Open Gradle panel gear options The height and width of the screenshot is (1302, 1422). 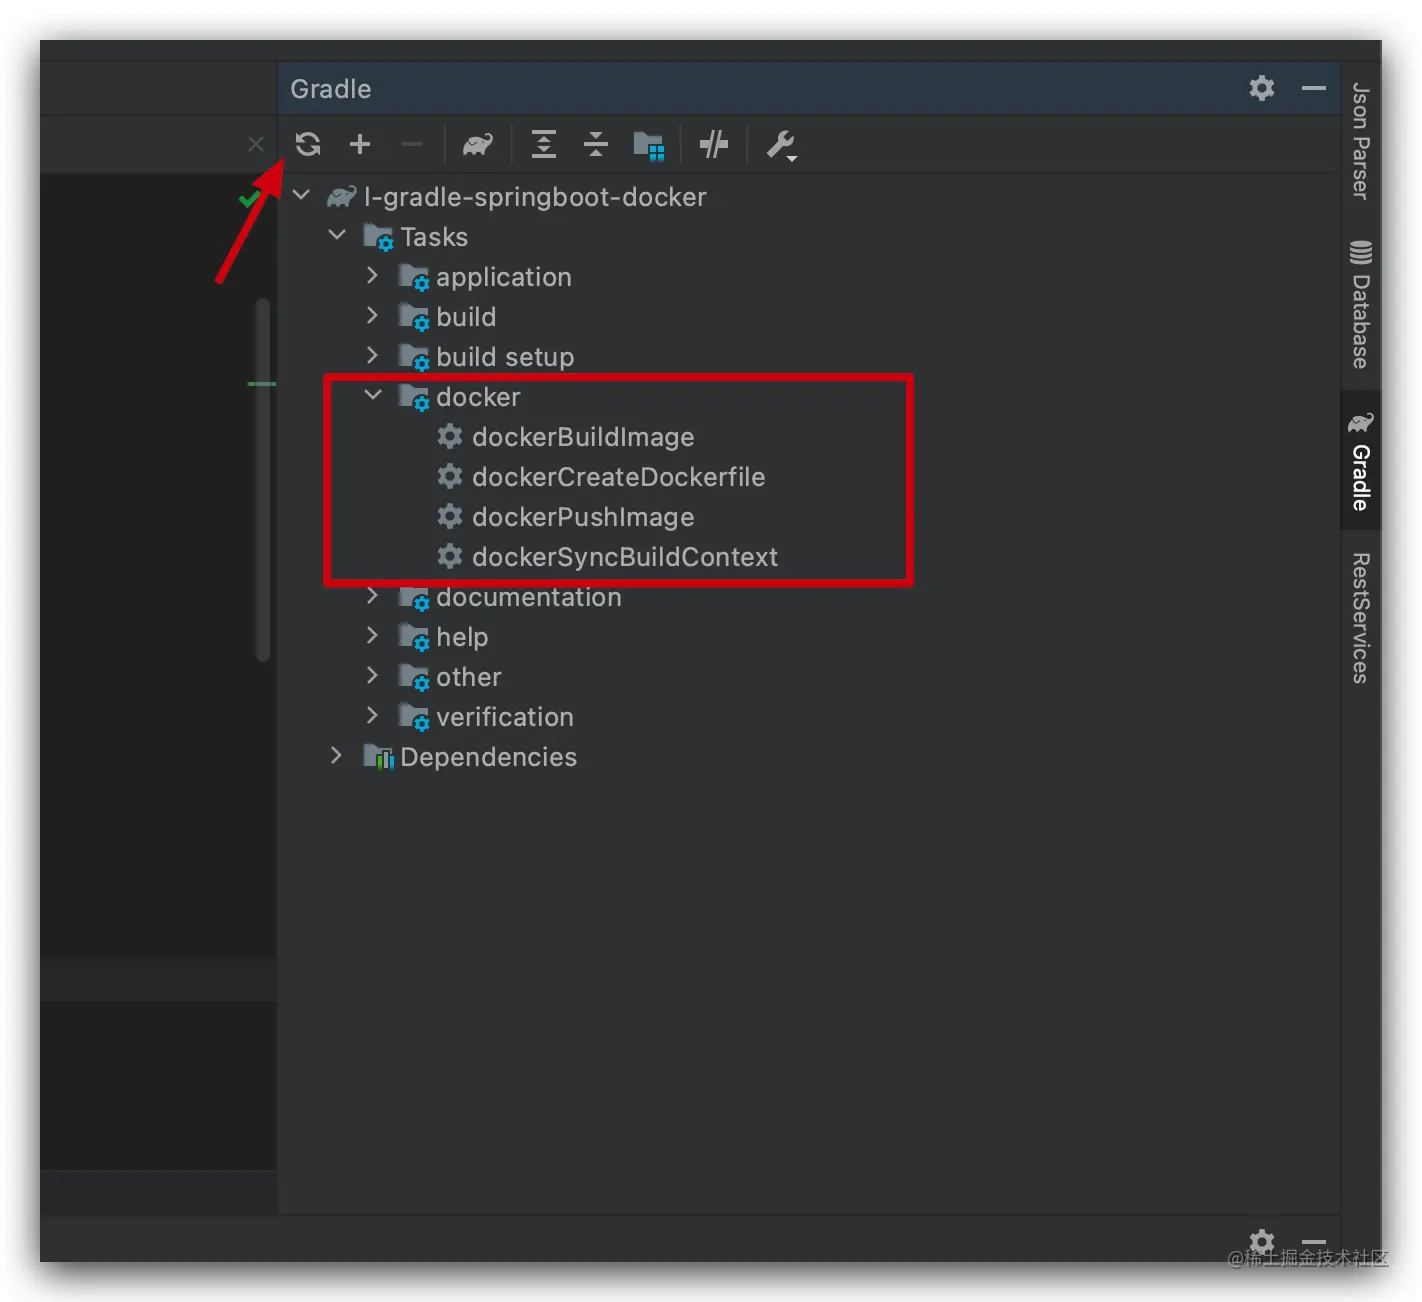pos(1262,88)
